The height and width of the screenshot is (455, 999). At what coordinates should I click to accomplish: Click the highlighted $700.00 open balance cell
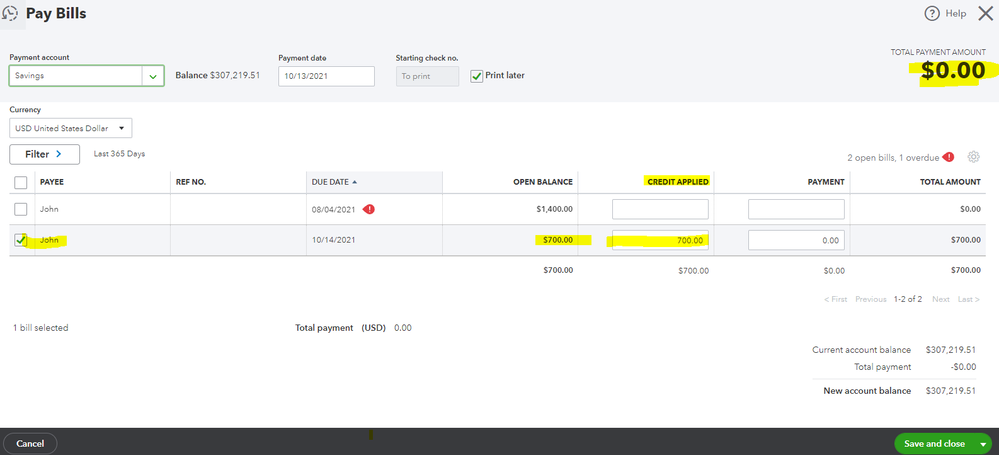point(557,240)
